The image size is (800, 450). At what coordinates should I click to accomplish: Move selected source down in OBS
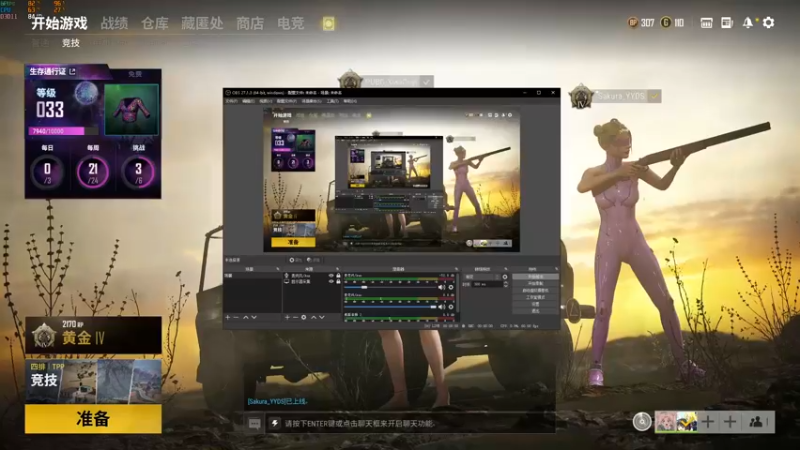coord(321,317)
